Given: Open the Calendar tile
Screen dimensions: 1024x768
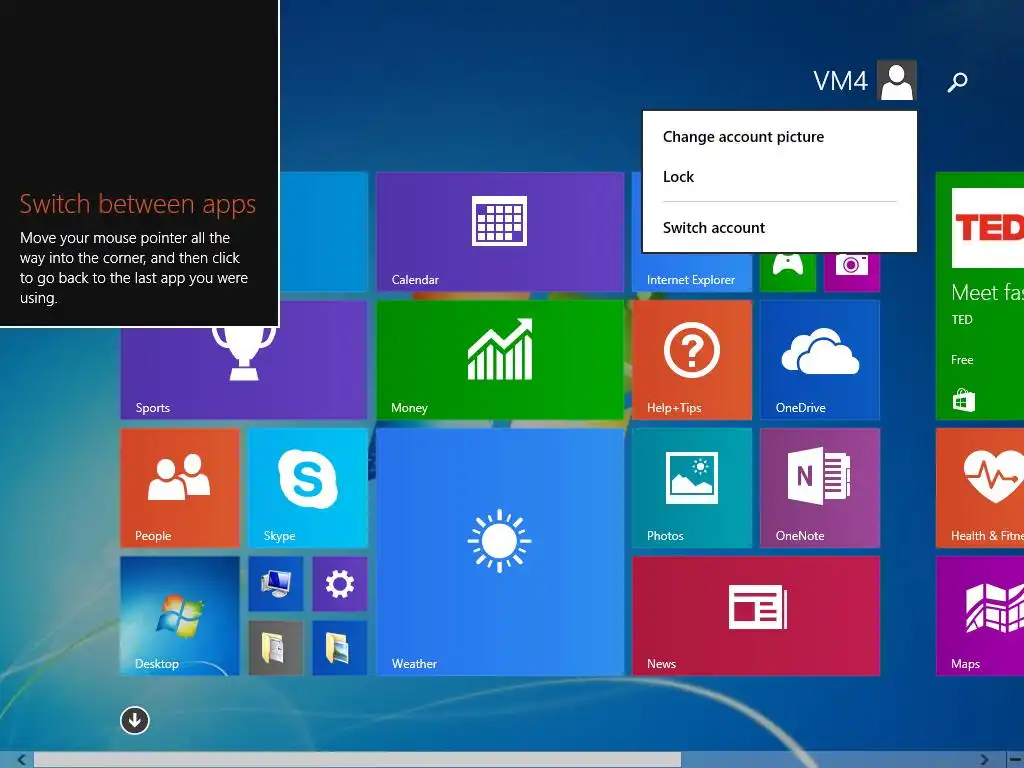Looking at the screenshot, I should pyautogui.click(x=500, y=232).
